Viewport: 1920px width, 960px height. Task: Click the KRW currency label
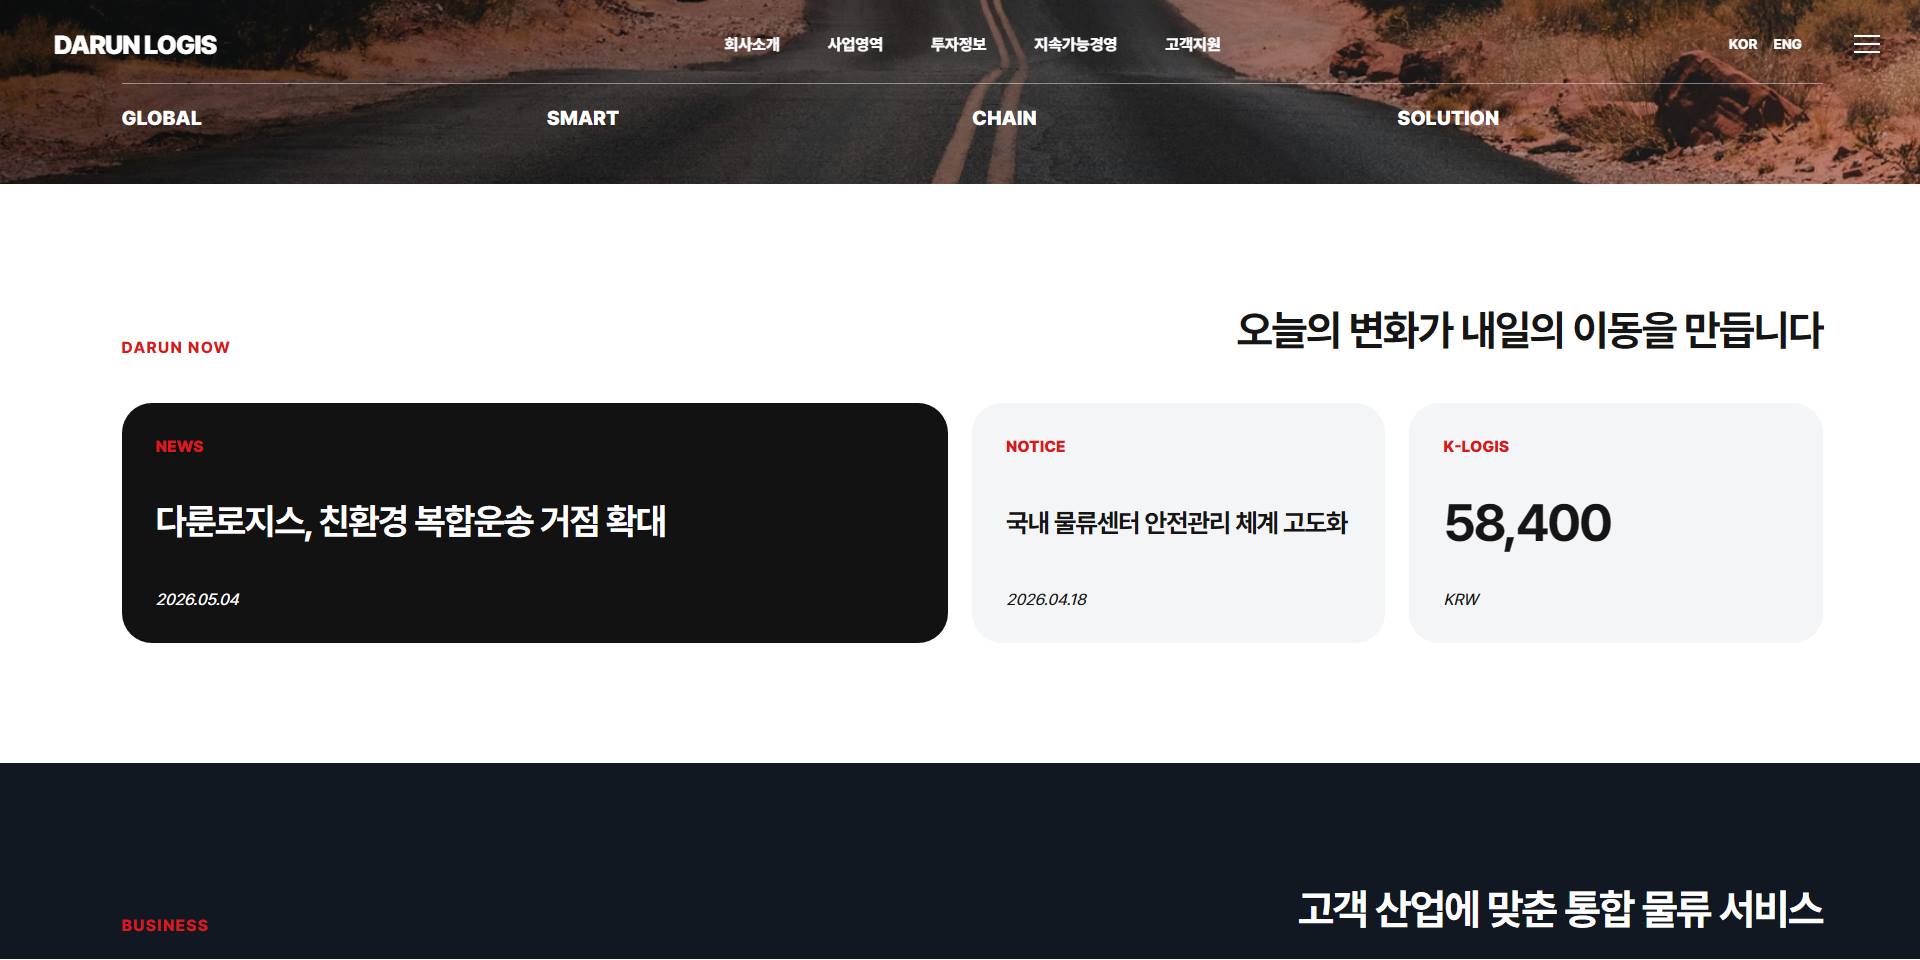pos(1462,599)
